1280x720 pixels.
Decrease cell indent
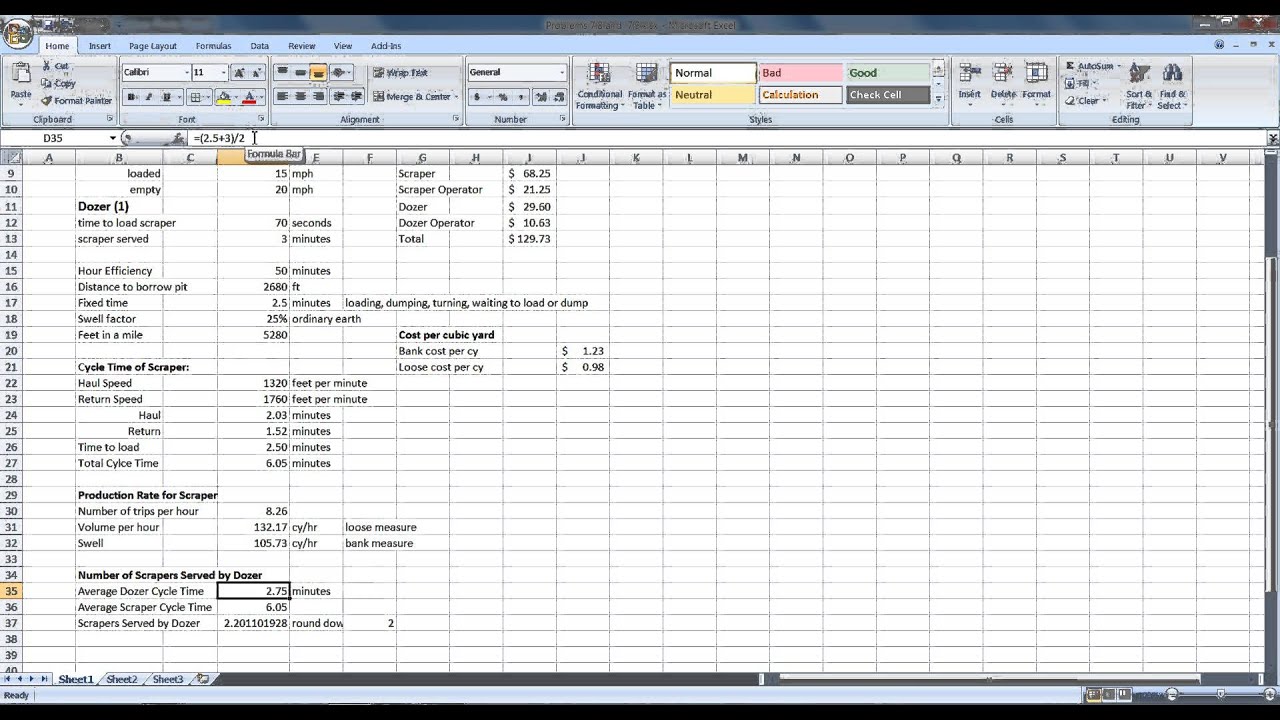tap(338, 97)
